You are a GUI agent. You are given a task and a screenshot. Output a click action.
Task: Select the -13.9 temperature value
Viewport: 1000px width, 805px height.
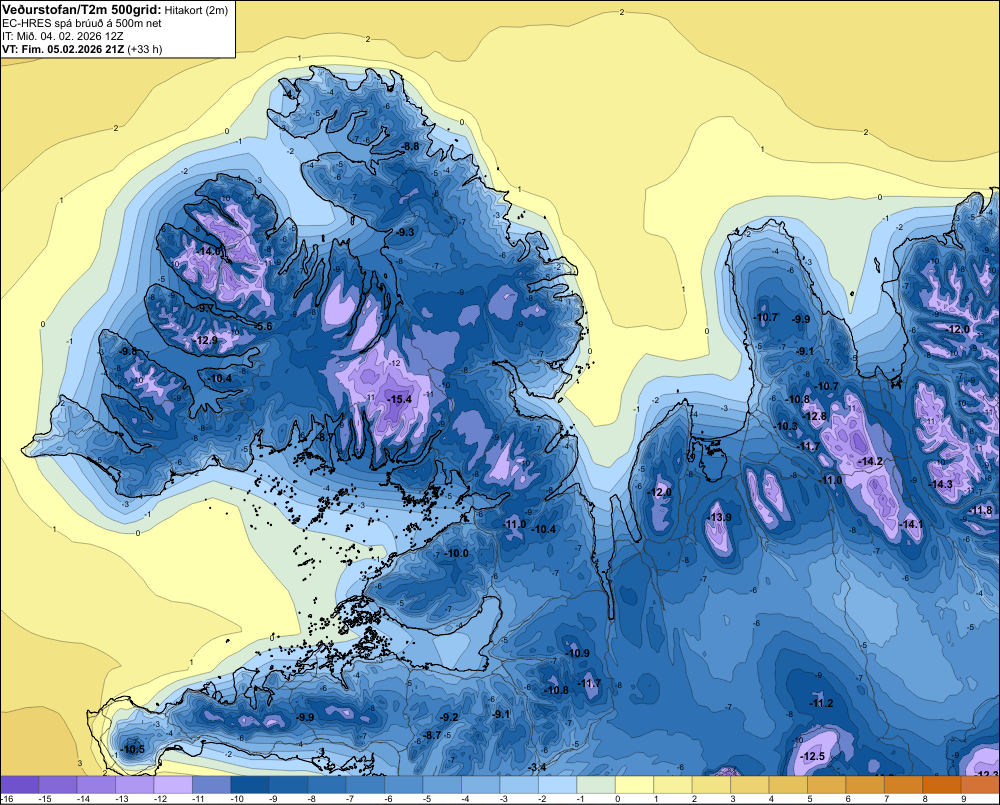720,517
